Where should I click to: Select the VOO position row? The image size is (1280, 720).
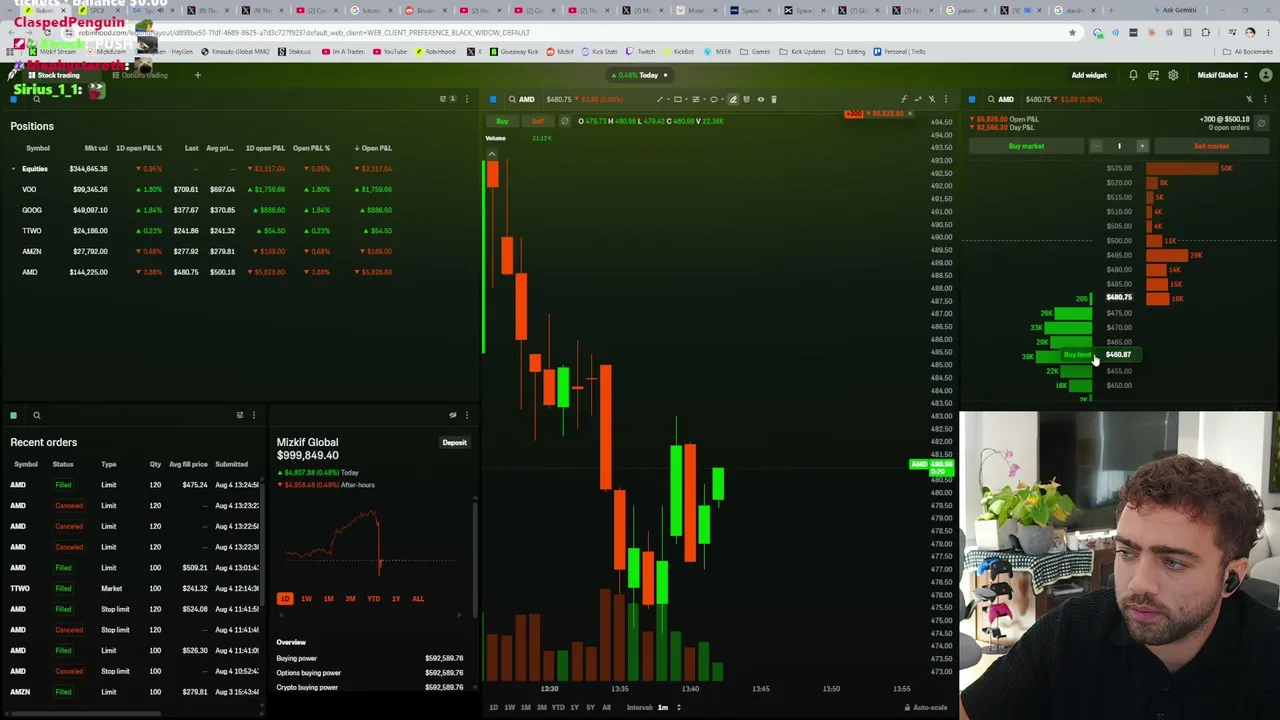tap(200, 189)
